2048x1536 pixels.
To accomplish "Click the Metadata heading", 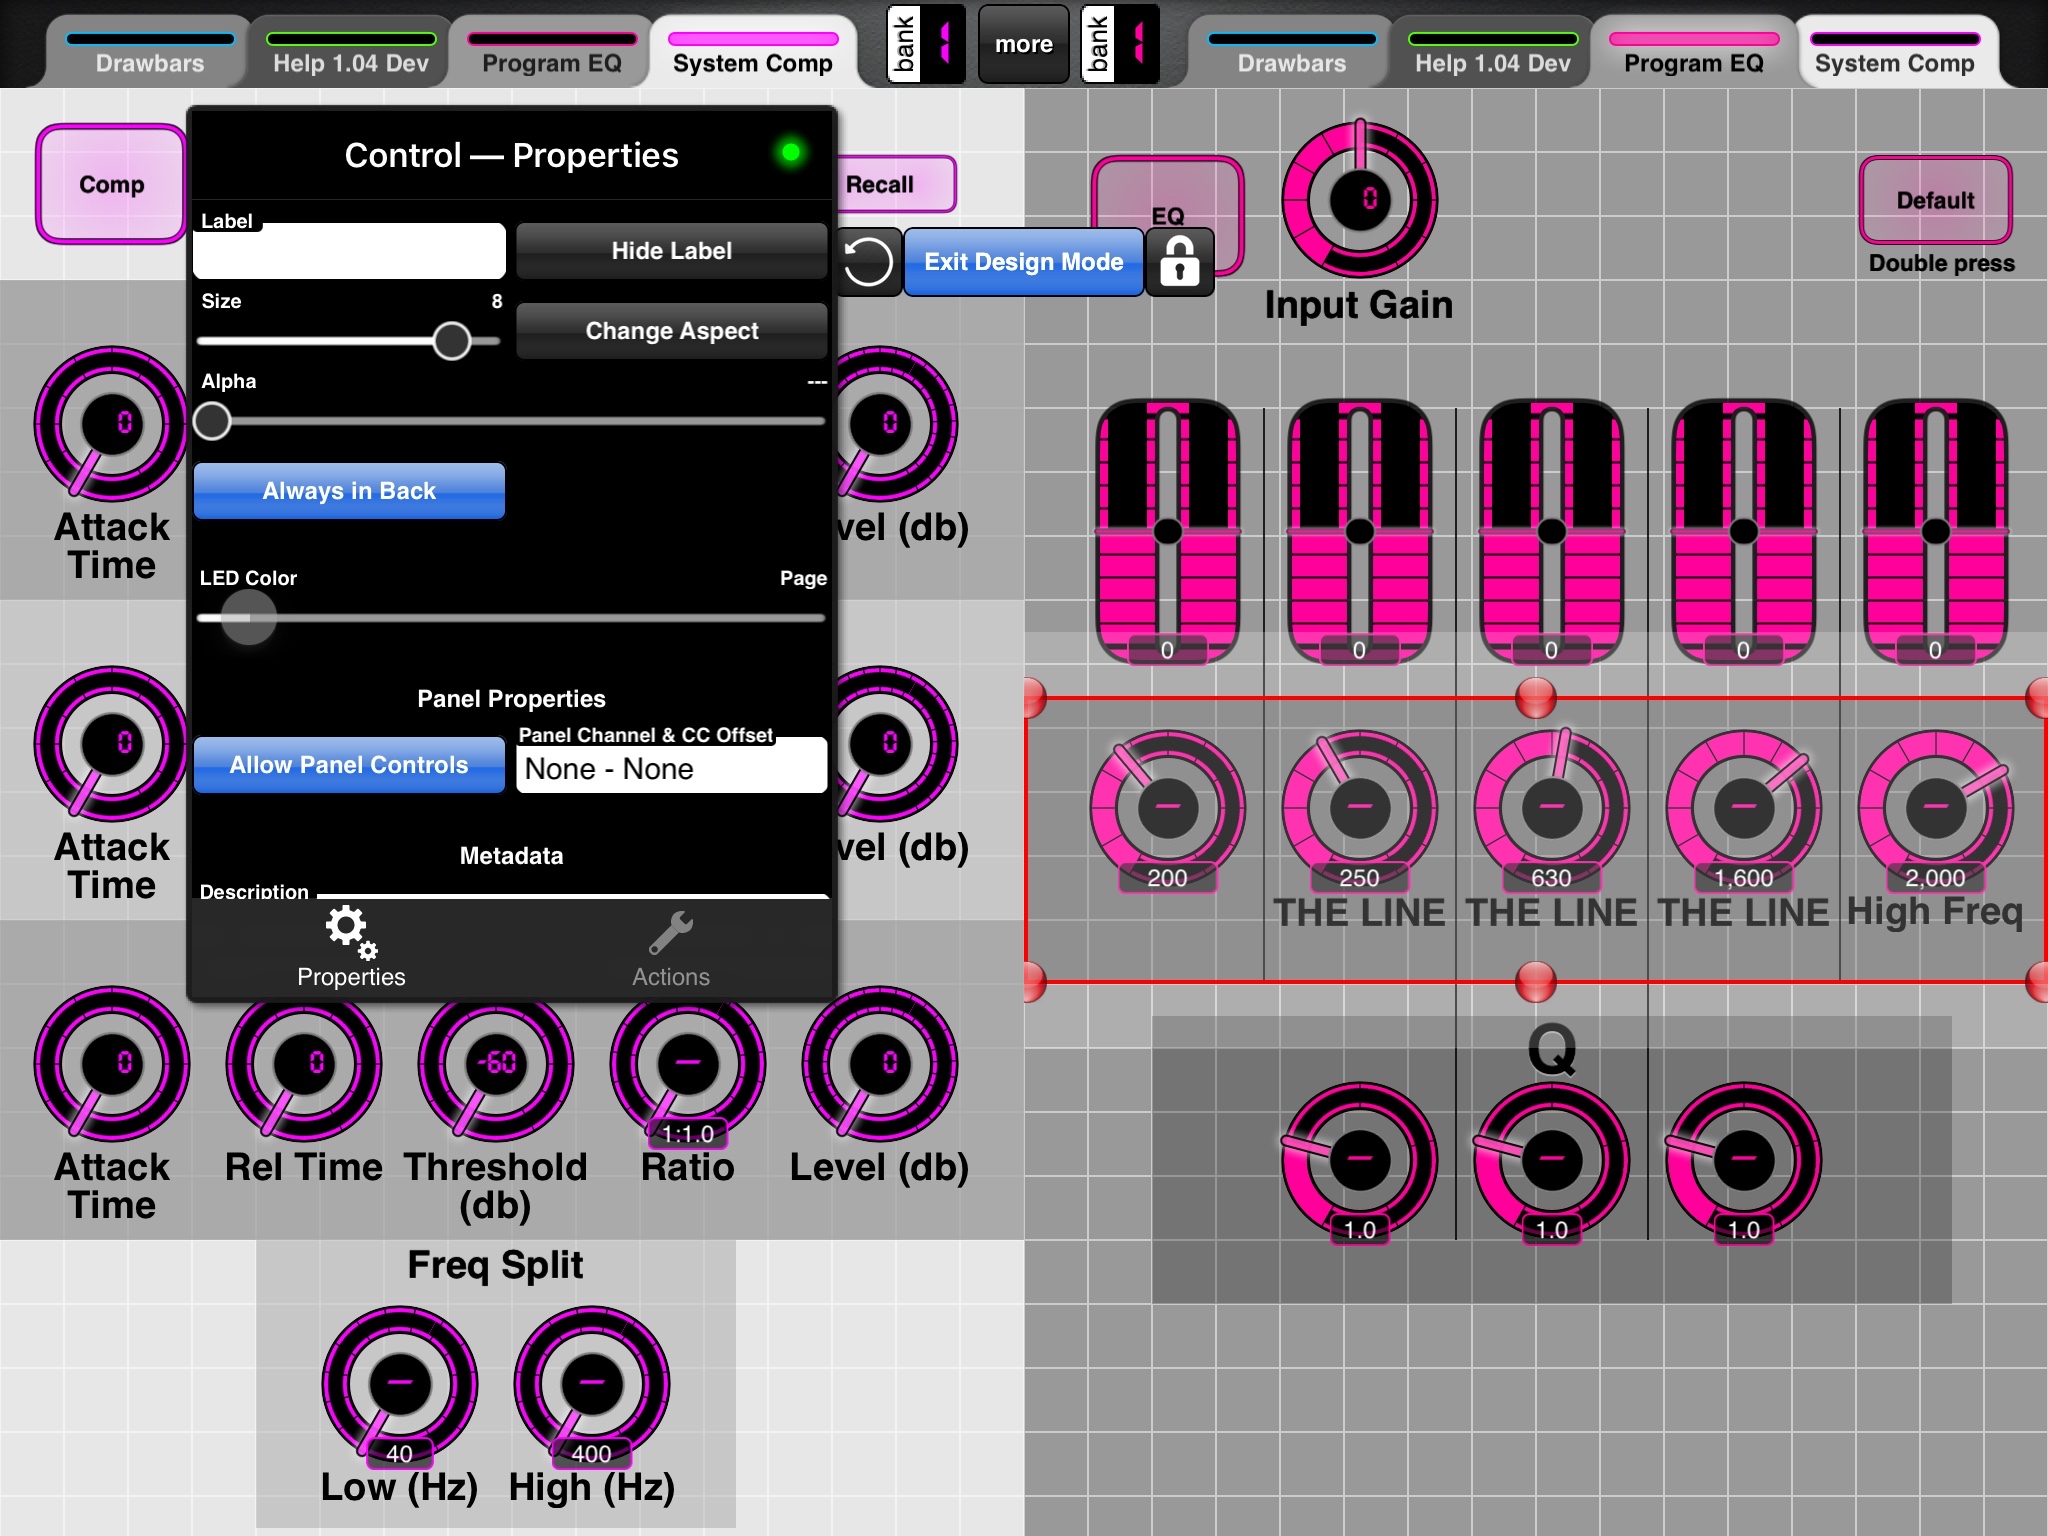I will point(511,855).
